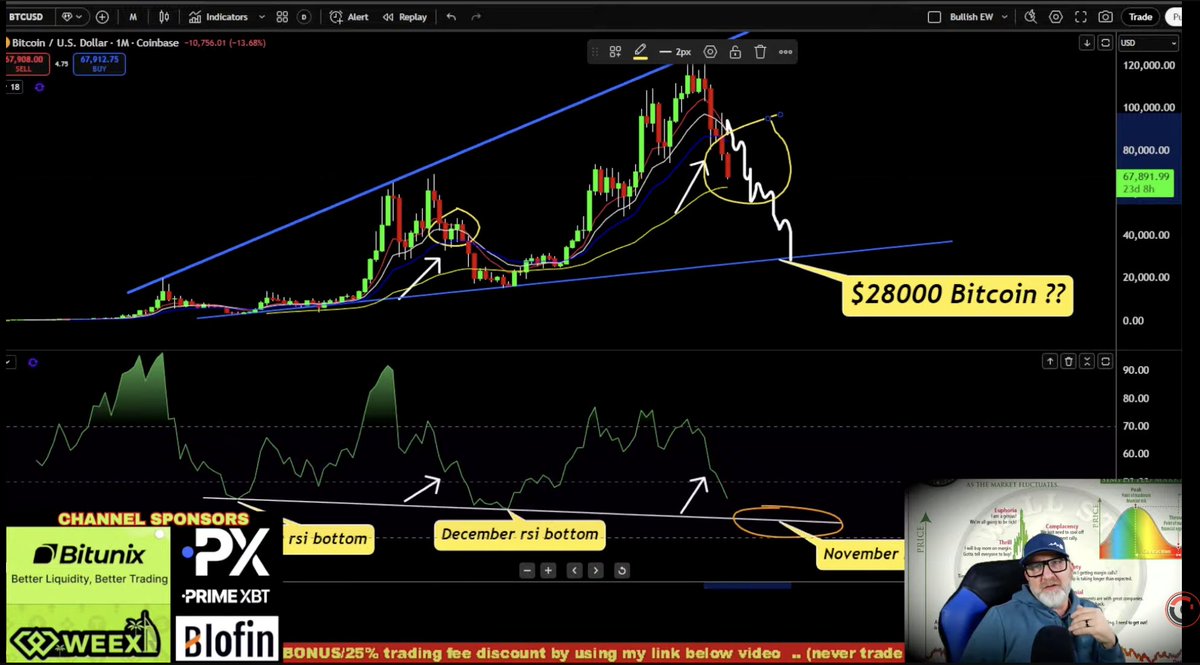The image size is (1200, 665).
Task: Open the yellow line color pencil tool
Action: [640, 52]
